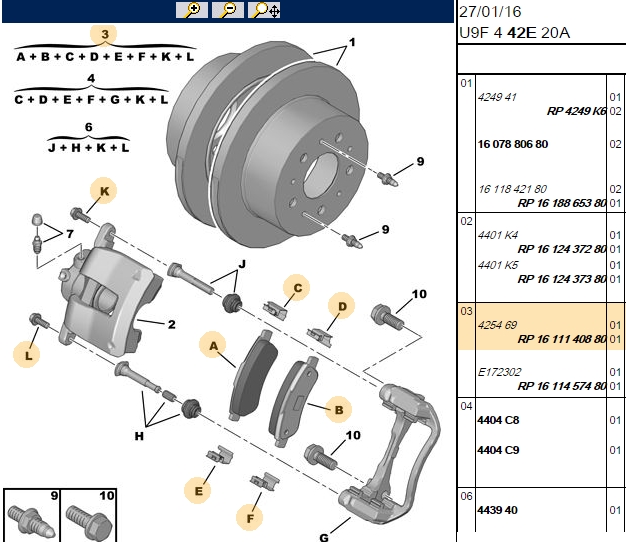Click the date 27/01/16
The width and height of the screenshot is (626, 542).
490,12
